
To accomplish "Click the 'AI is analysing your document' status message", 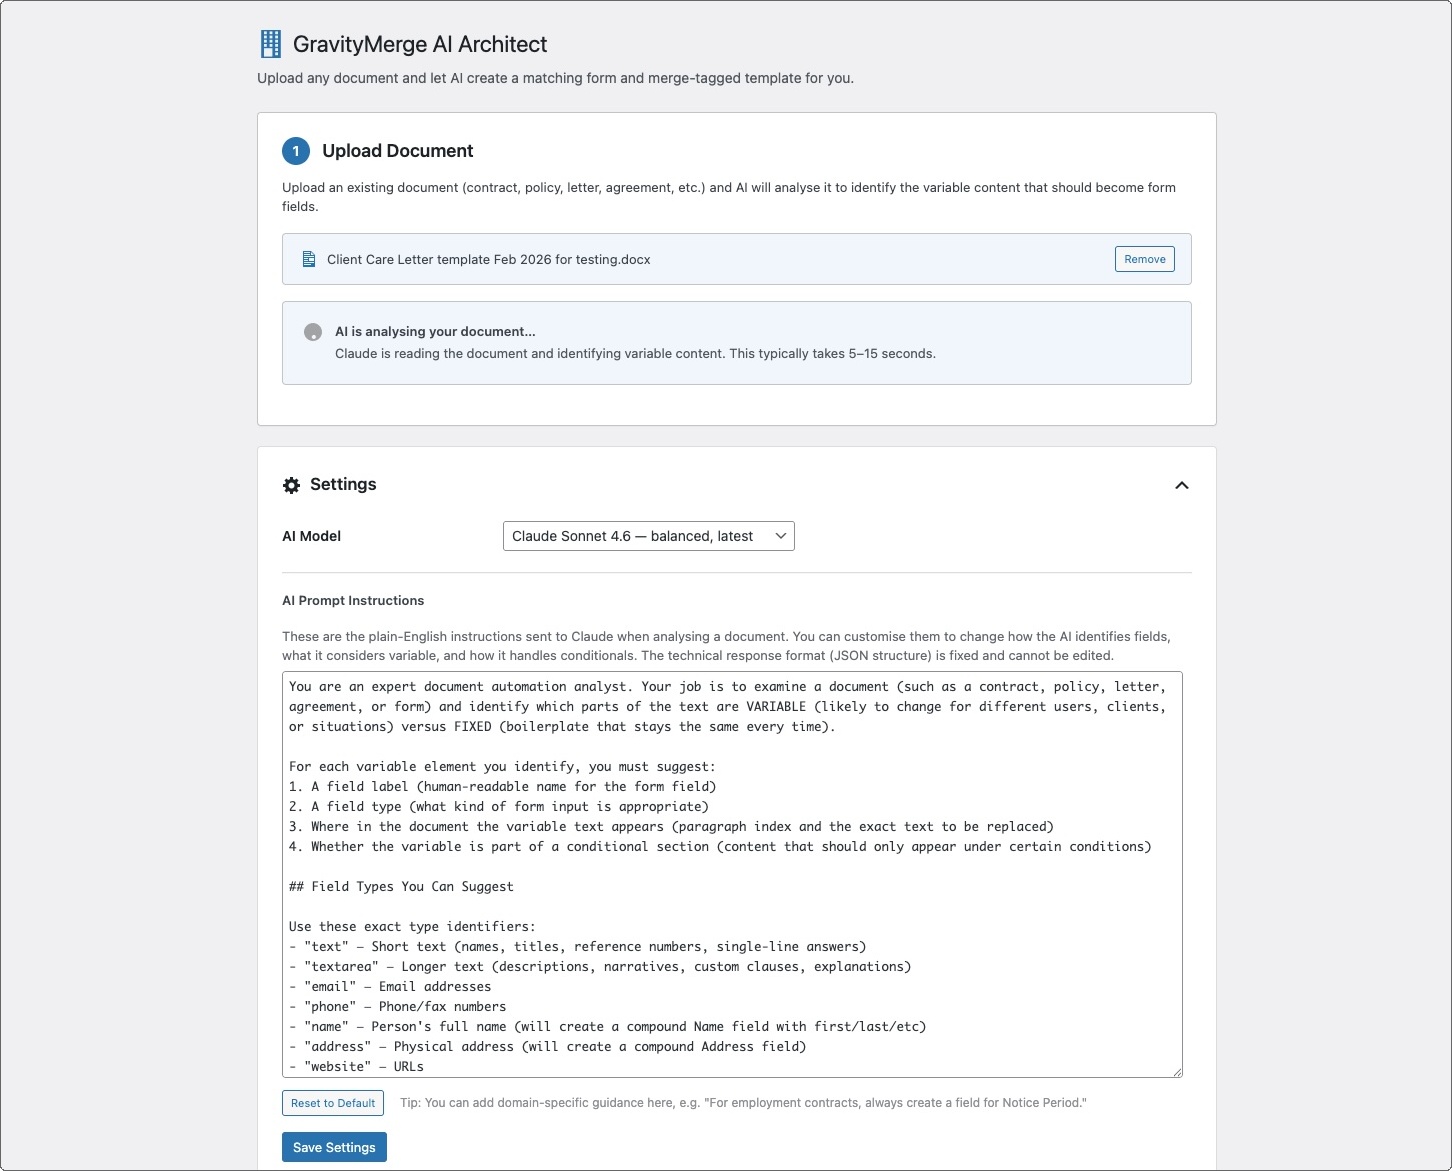I will [435, 331].
